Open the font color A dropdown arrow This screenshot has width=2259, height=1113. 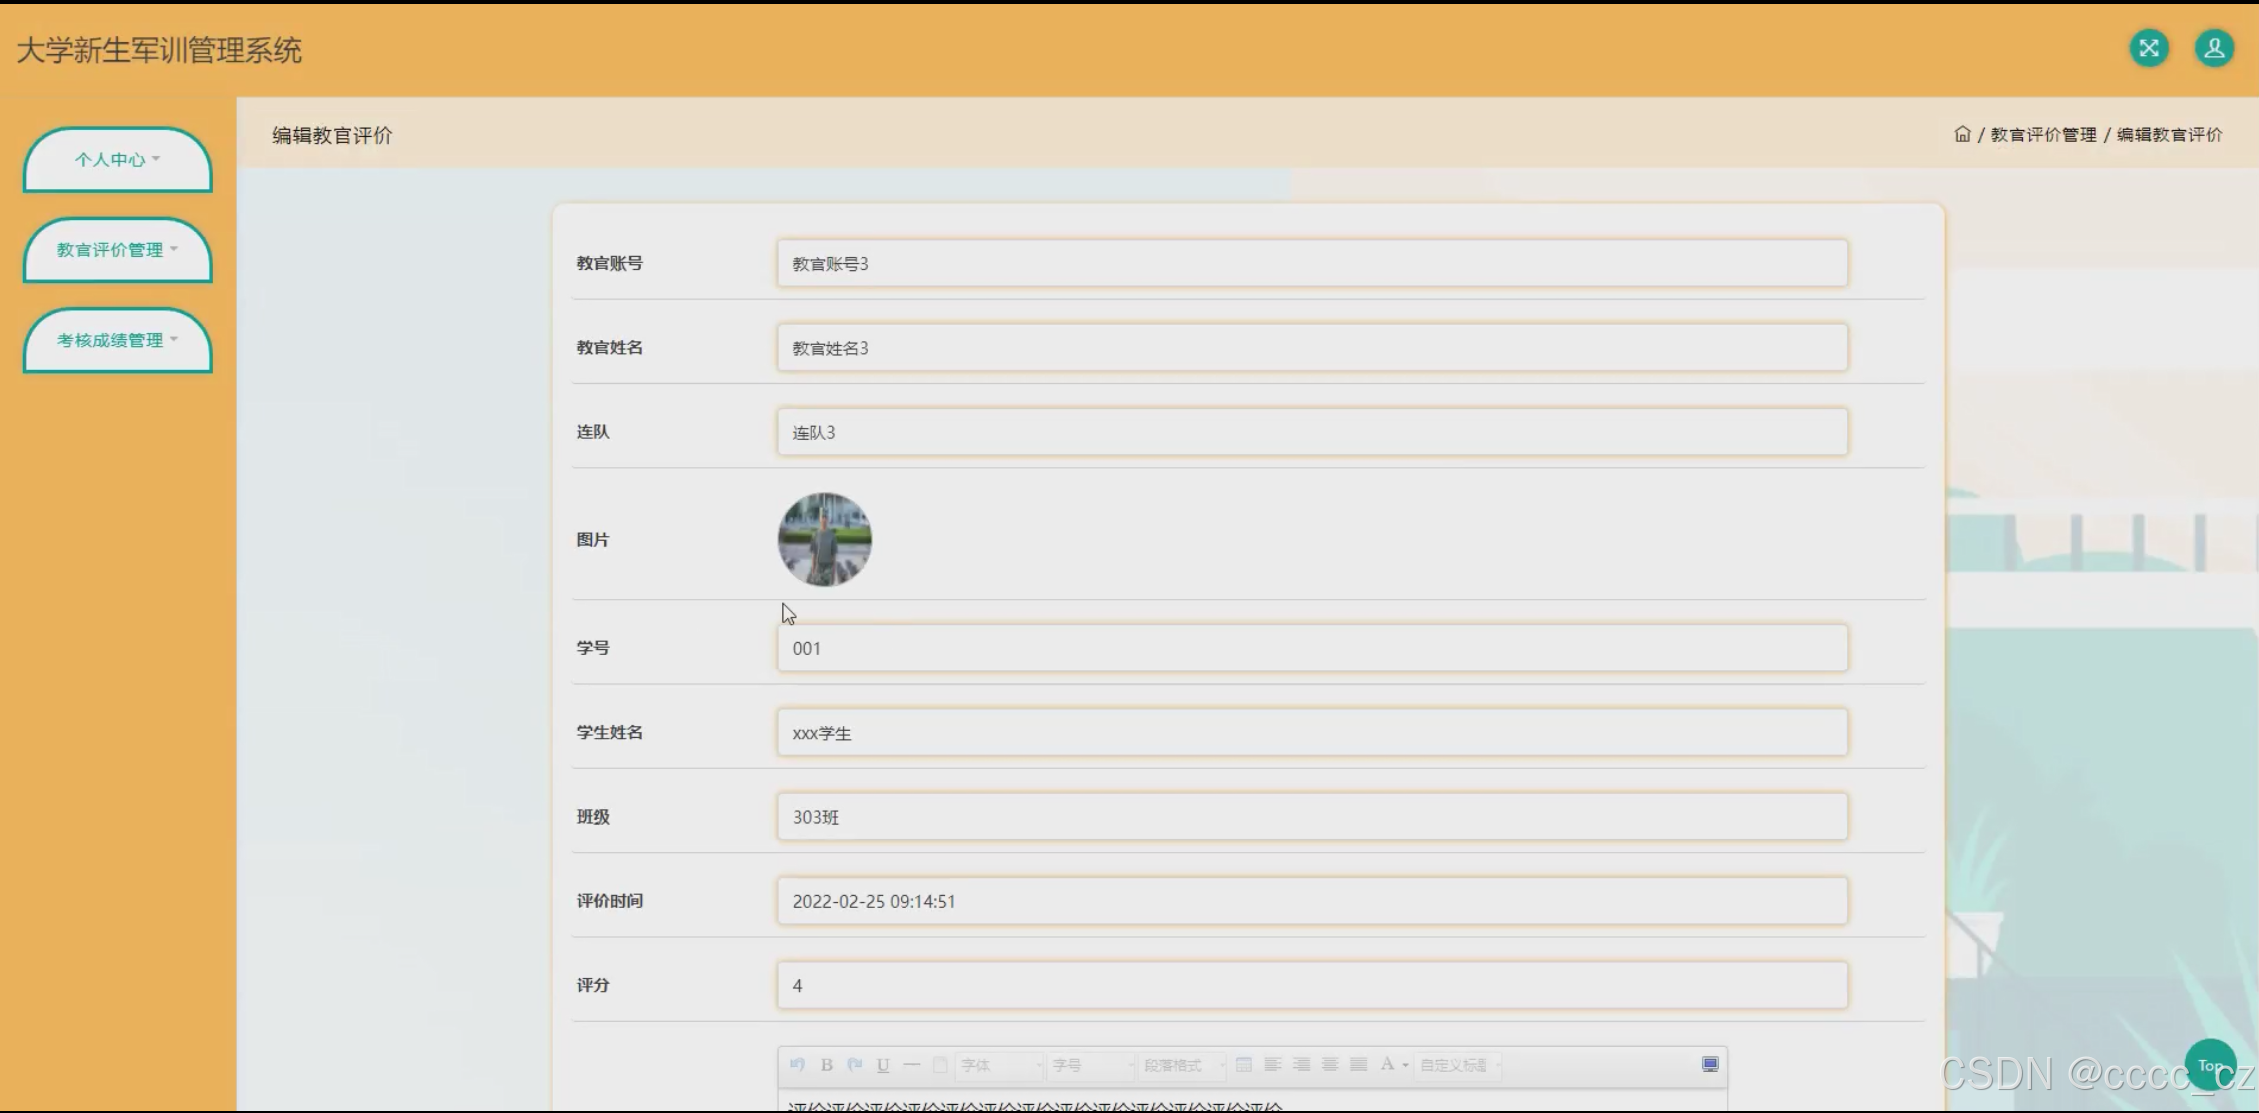[x=1405, y=1066]
